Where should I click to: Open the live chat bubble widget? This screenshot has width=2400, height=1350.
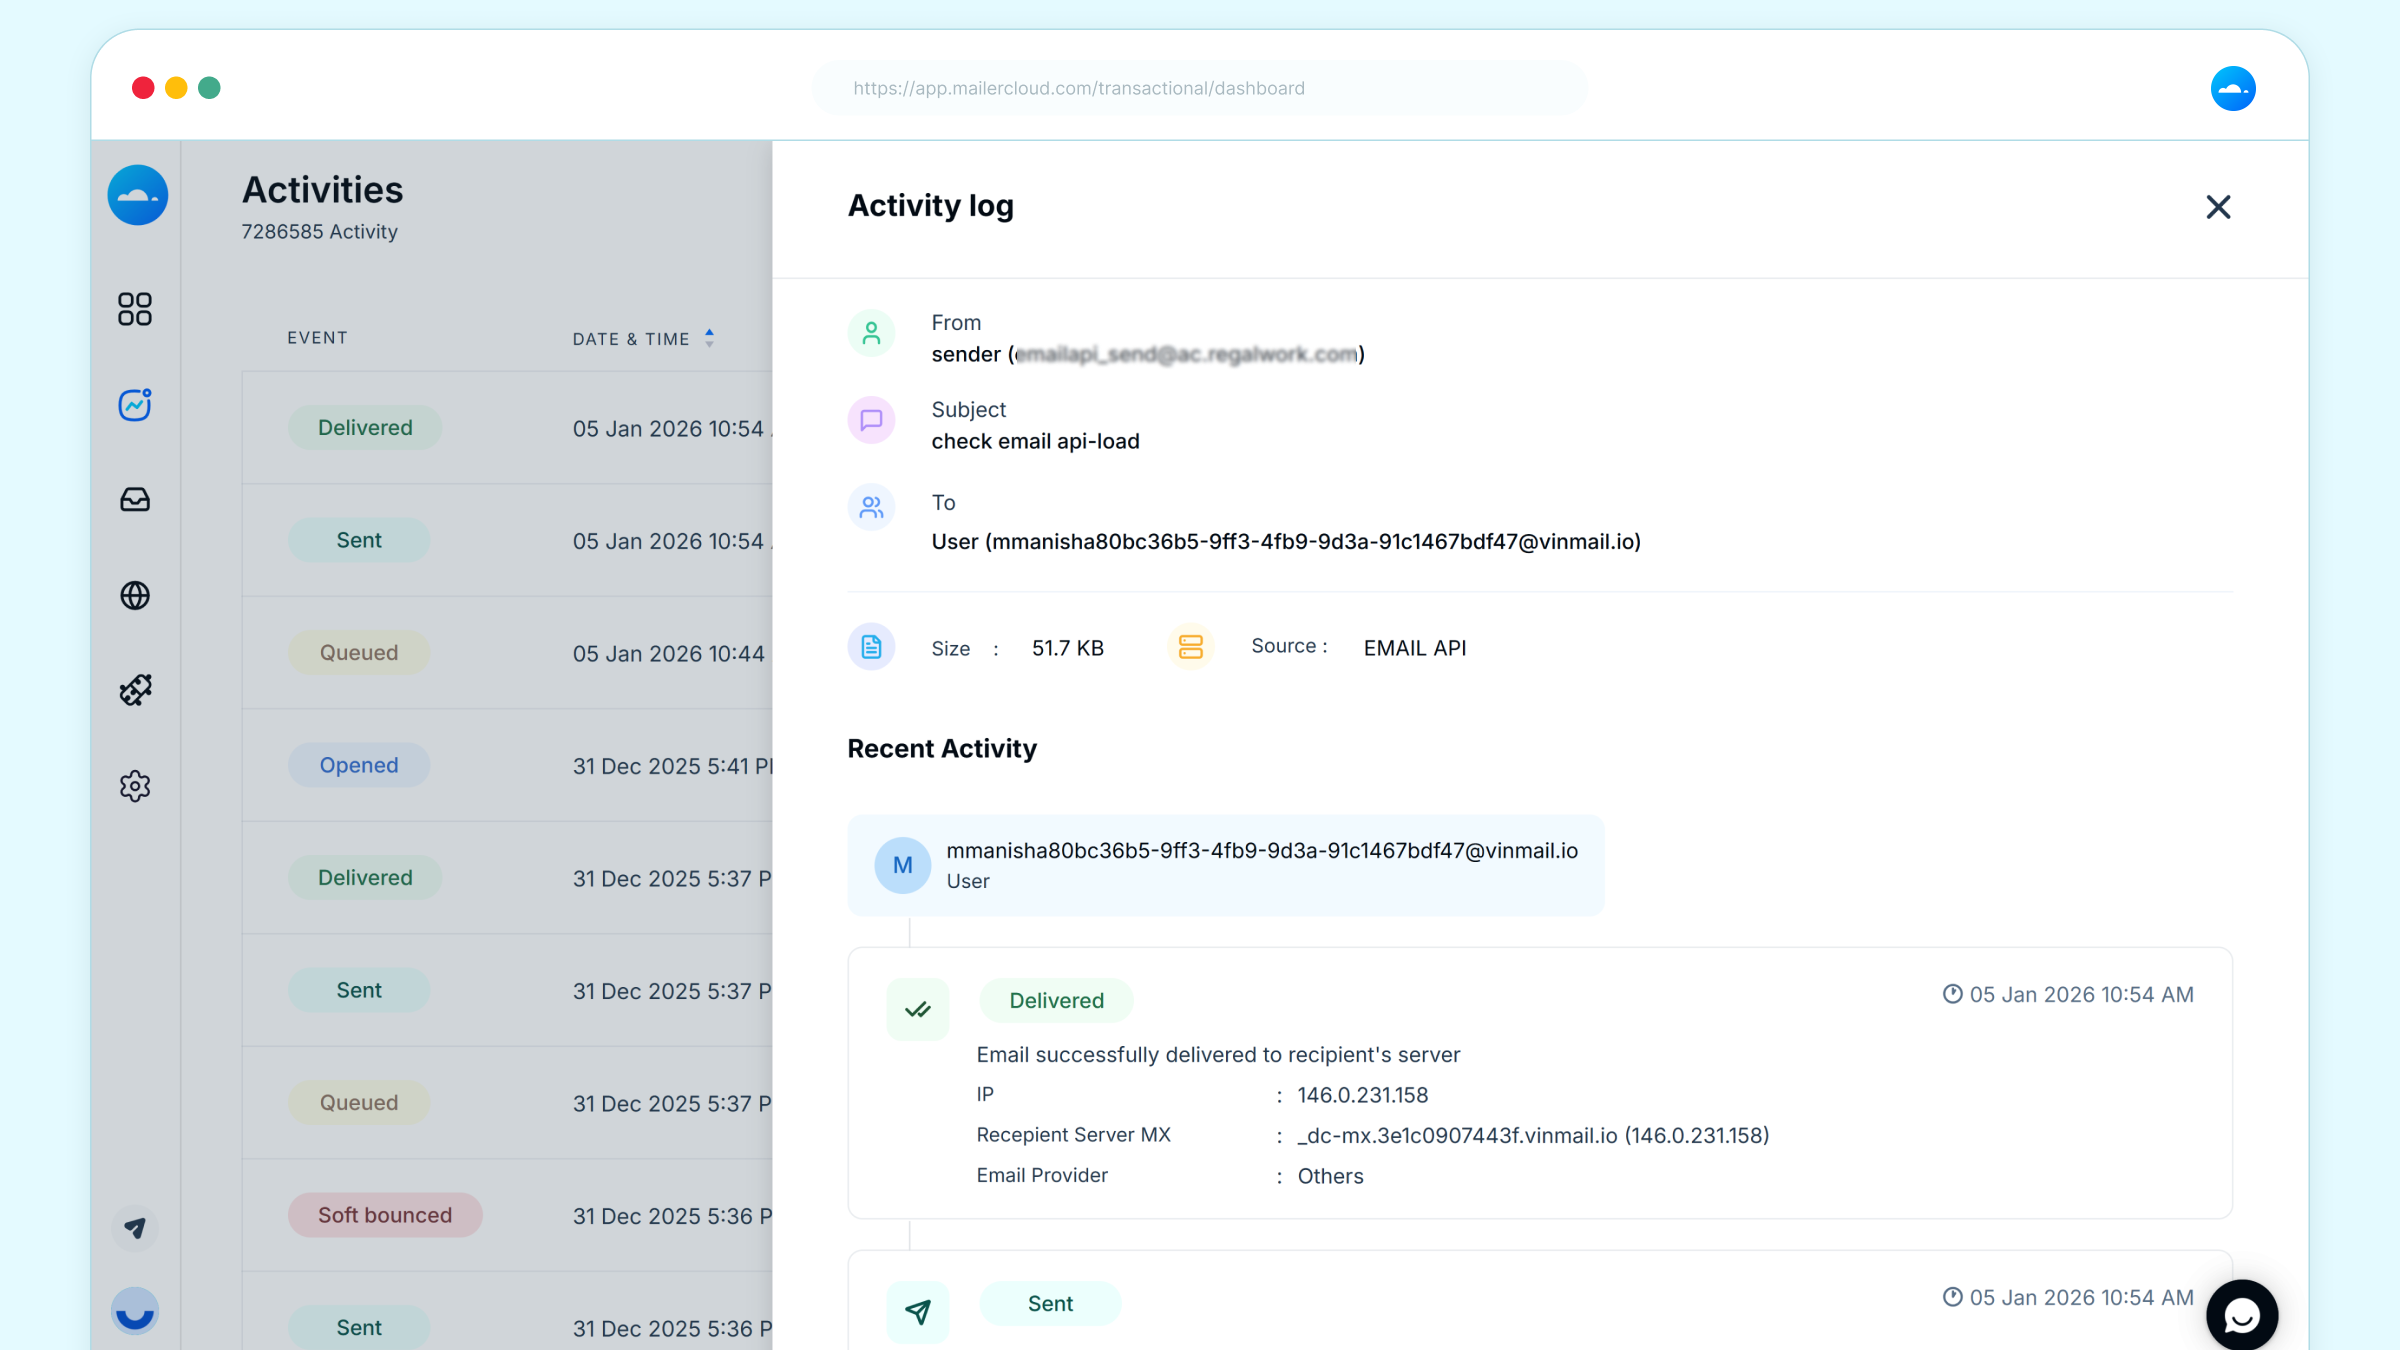click(2241, 1315)
